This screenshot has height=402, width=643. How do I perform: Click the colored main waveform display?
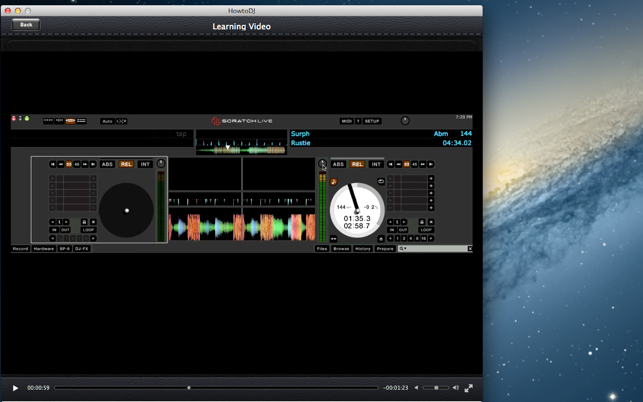coord(242,227)
